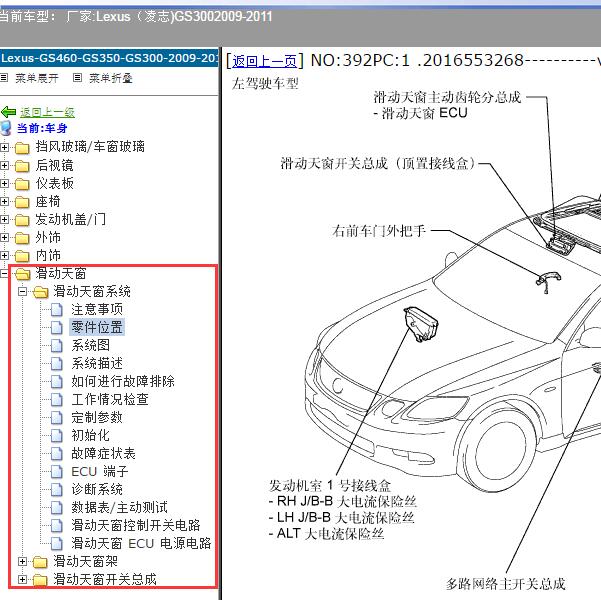Expand the 座椅 tree node
This screenshot has height=600, width=601.
coord(4,201)
